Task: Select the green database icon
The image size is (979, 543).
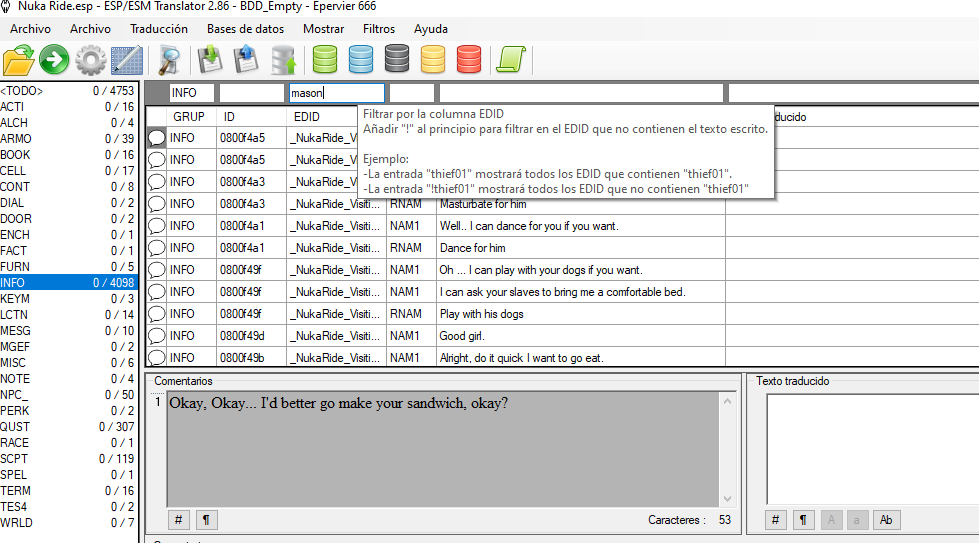Action: (325, 59)
